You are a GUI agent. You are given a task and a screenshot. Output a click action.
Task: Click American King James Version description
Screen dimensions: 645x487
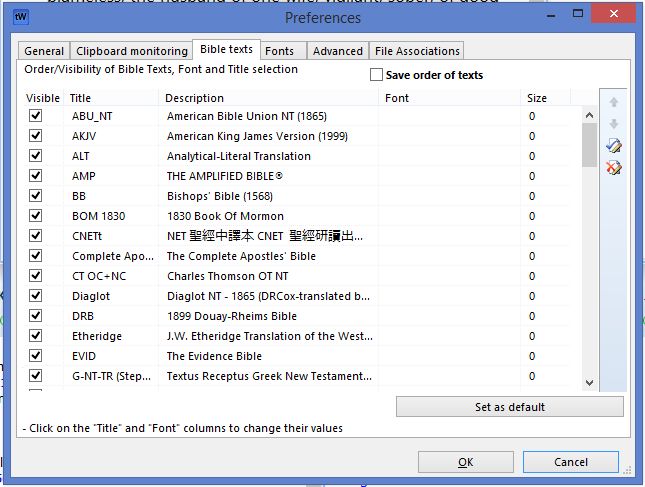(x=257, y=136)
